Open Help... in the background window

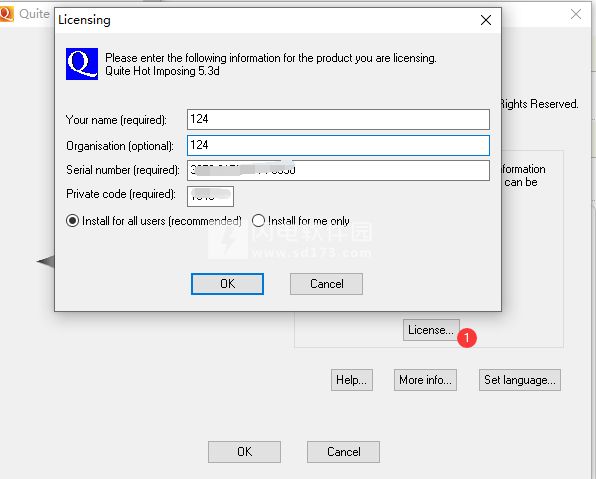[x=352, y=380]
